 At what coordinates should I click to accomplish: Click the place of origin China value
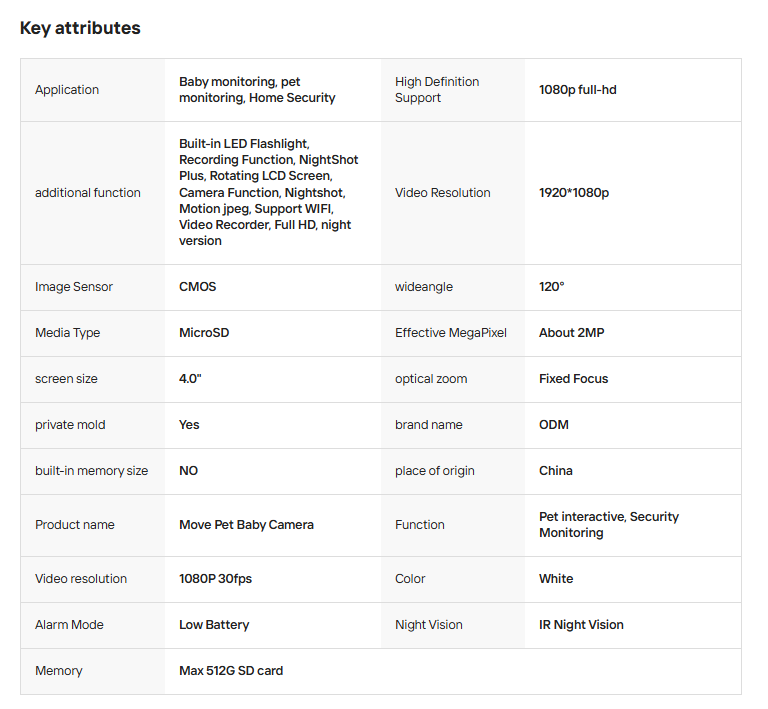(555, 471)
